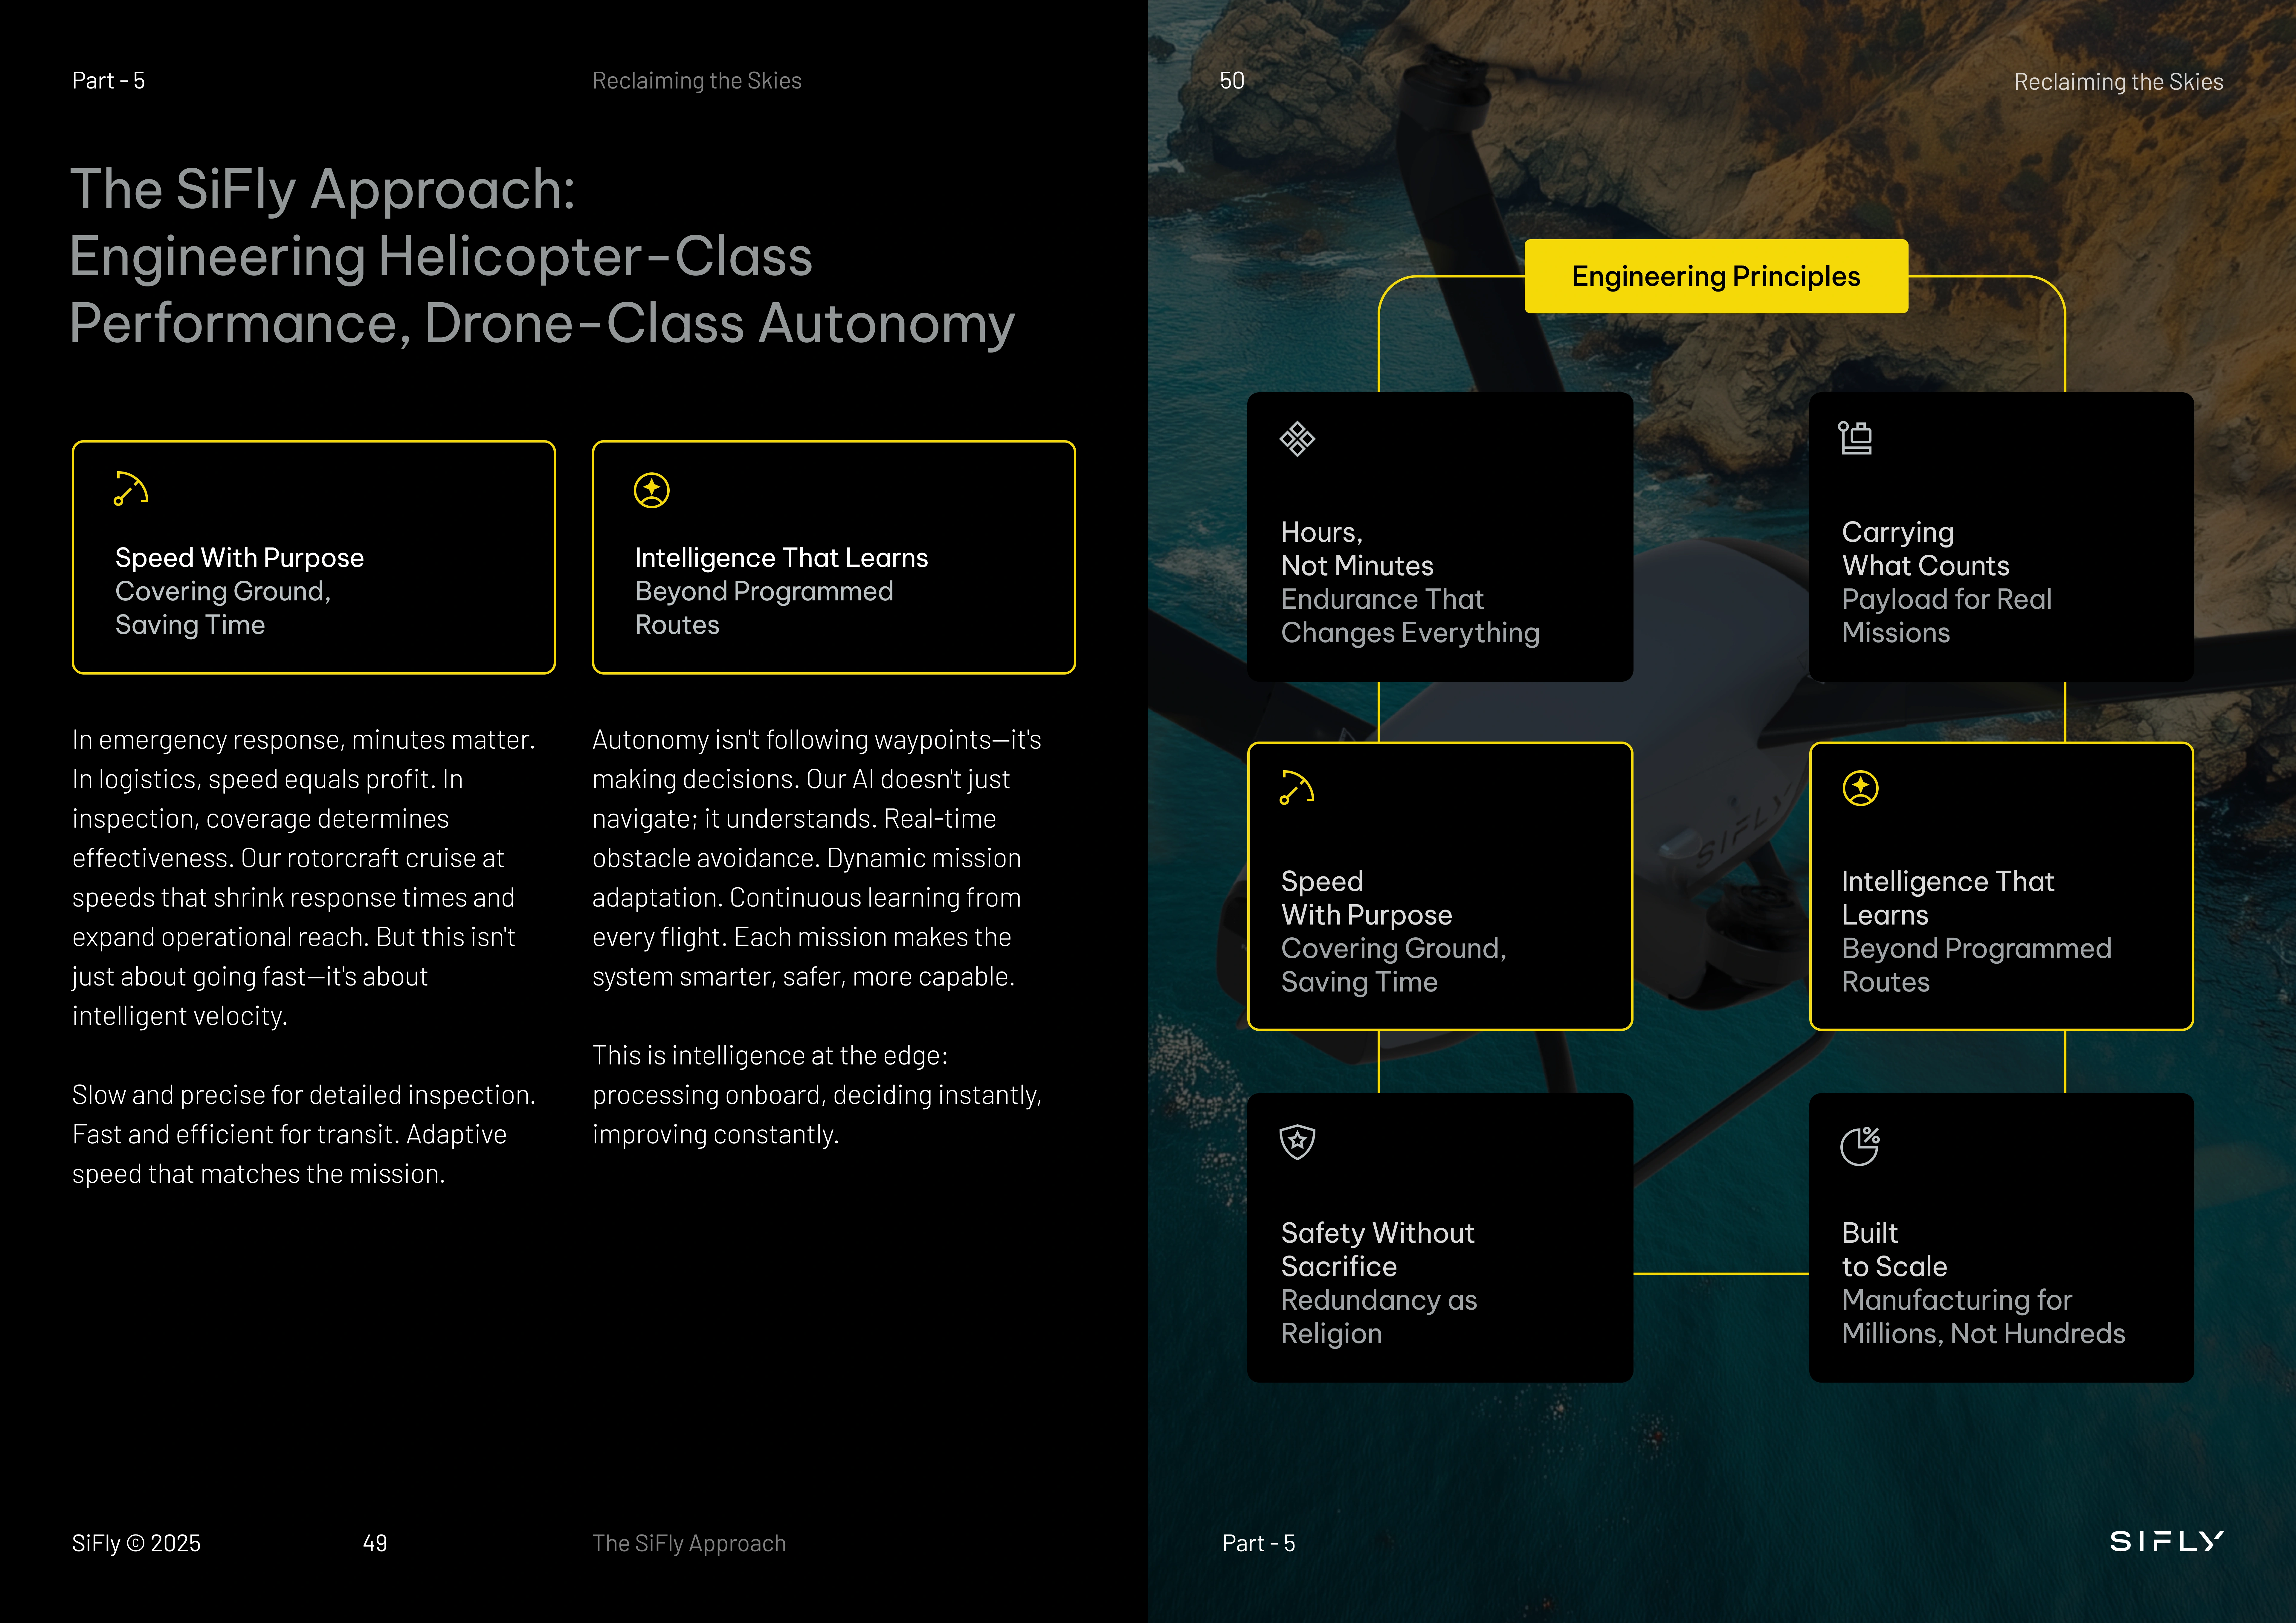Click the tiles icon on Hours, Not Minutes card
Screen dimensions: 2296x1623
(x=1297, y=438)
